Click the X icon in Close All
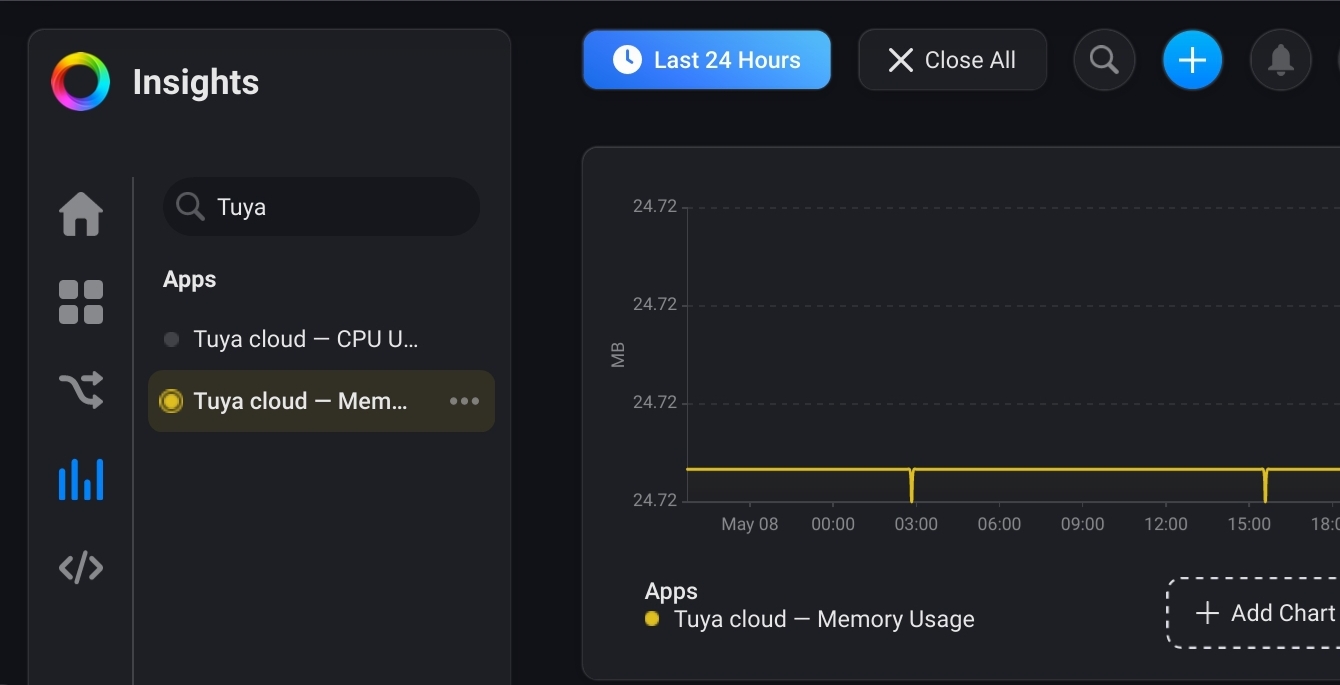 tap(901, 60)
